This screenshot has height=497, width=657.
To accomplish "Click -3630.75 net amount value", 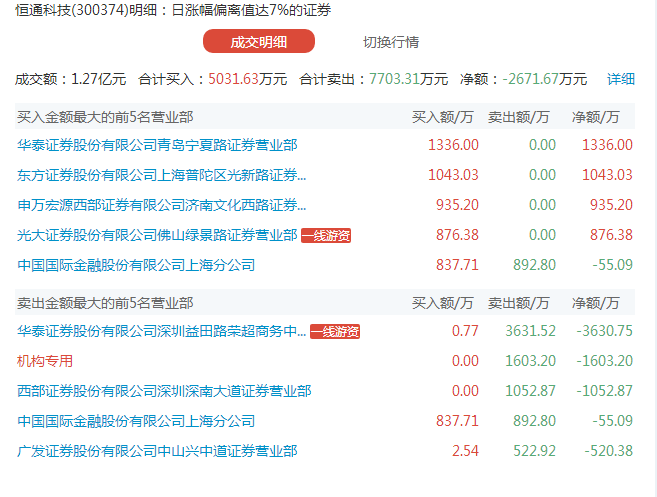I will [605, 331].
